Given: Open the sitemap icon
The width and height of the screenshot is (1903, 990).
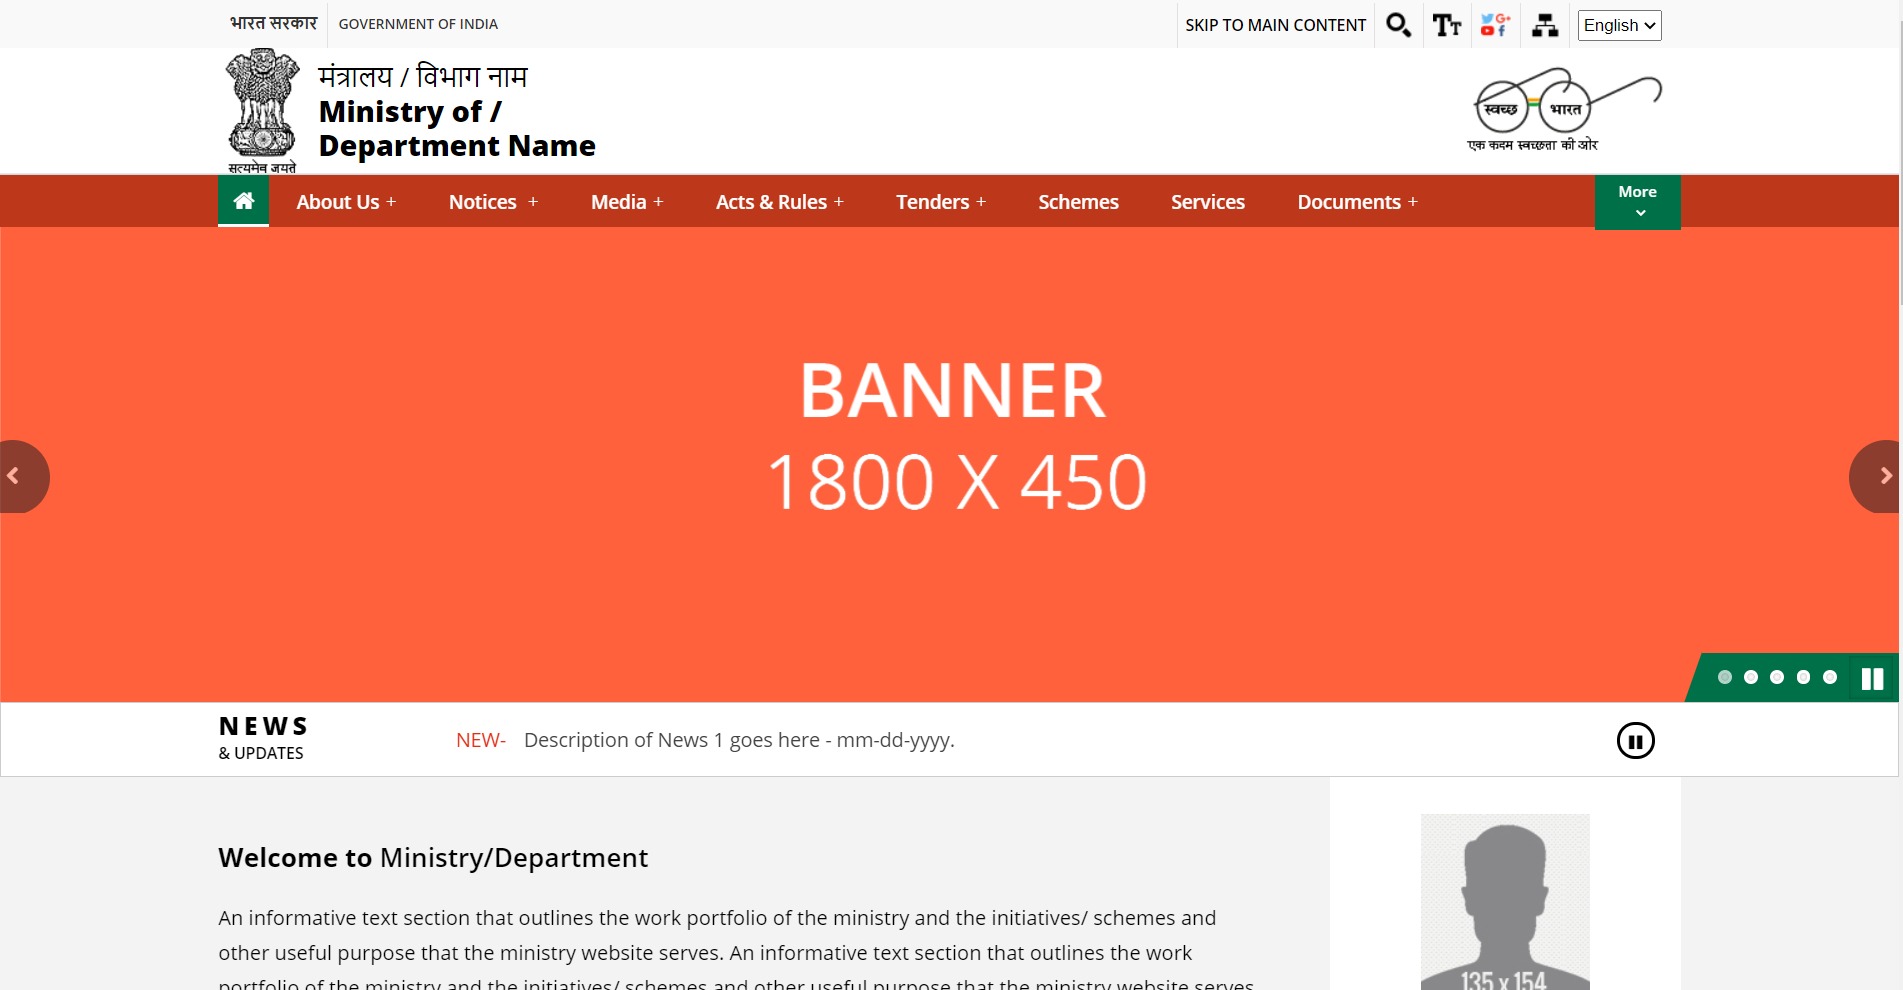Looking at the screenshot, I should [x=1545, y=25].
